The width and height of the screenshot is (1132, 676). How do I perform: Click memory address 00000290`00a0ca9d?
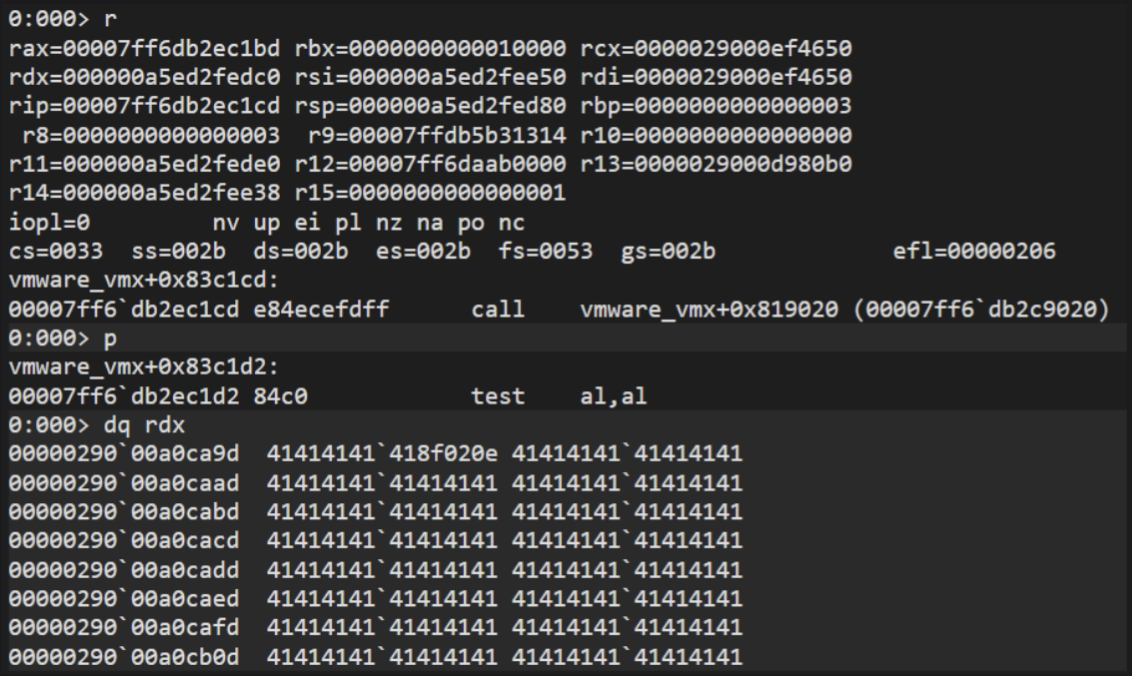131,454
